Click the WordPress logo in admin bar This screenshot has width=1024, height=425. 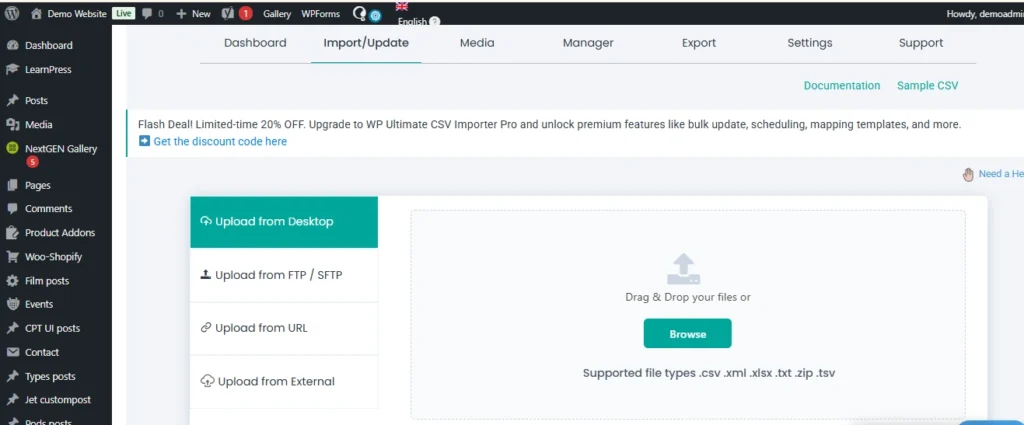click(12, 14)
